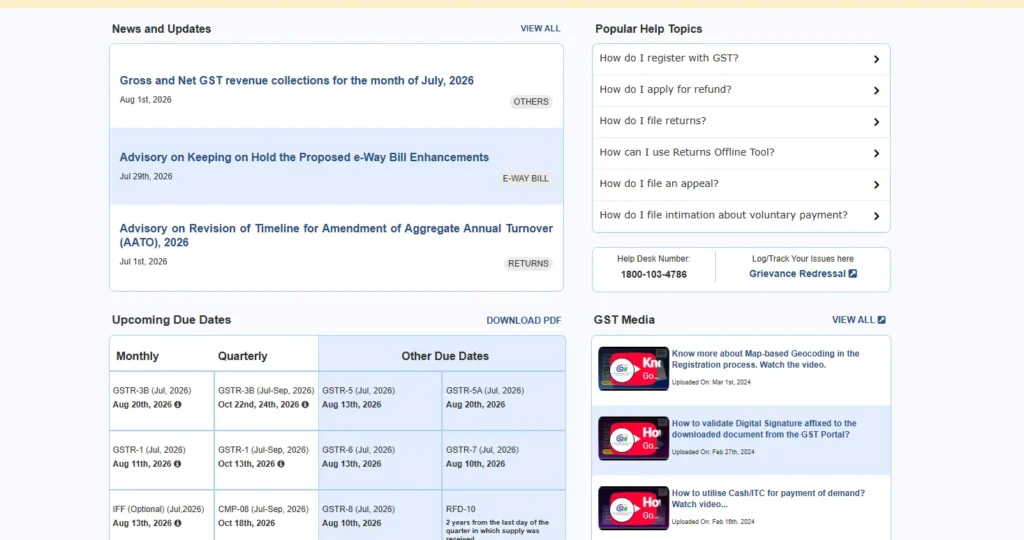This screenshot has width=1024, height=540.
Task: Click GSTR-3B (Jul-Sep, 2026) quarterly cell
Action: point(266,401)
